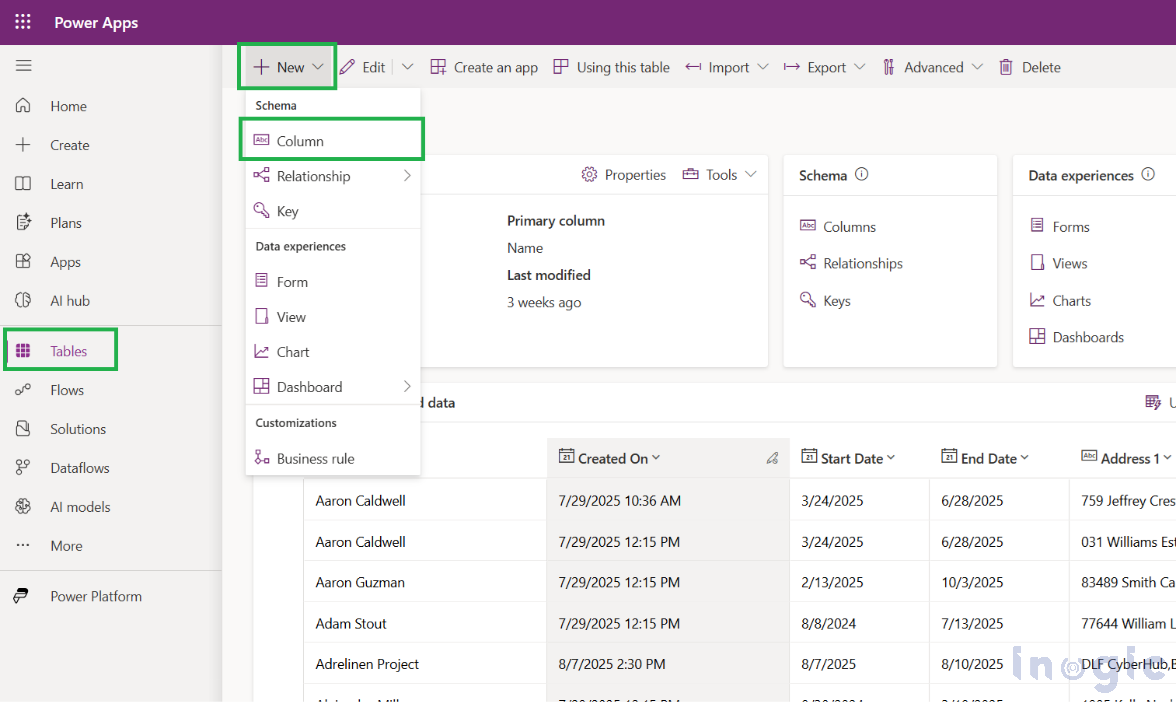Expand the Edit split-button chevron

407,67
